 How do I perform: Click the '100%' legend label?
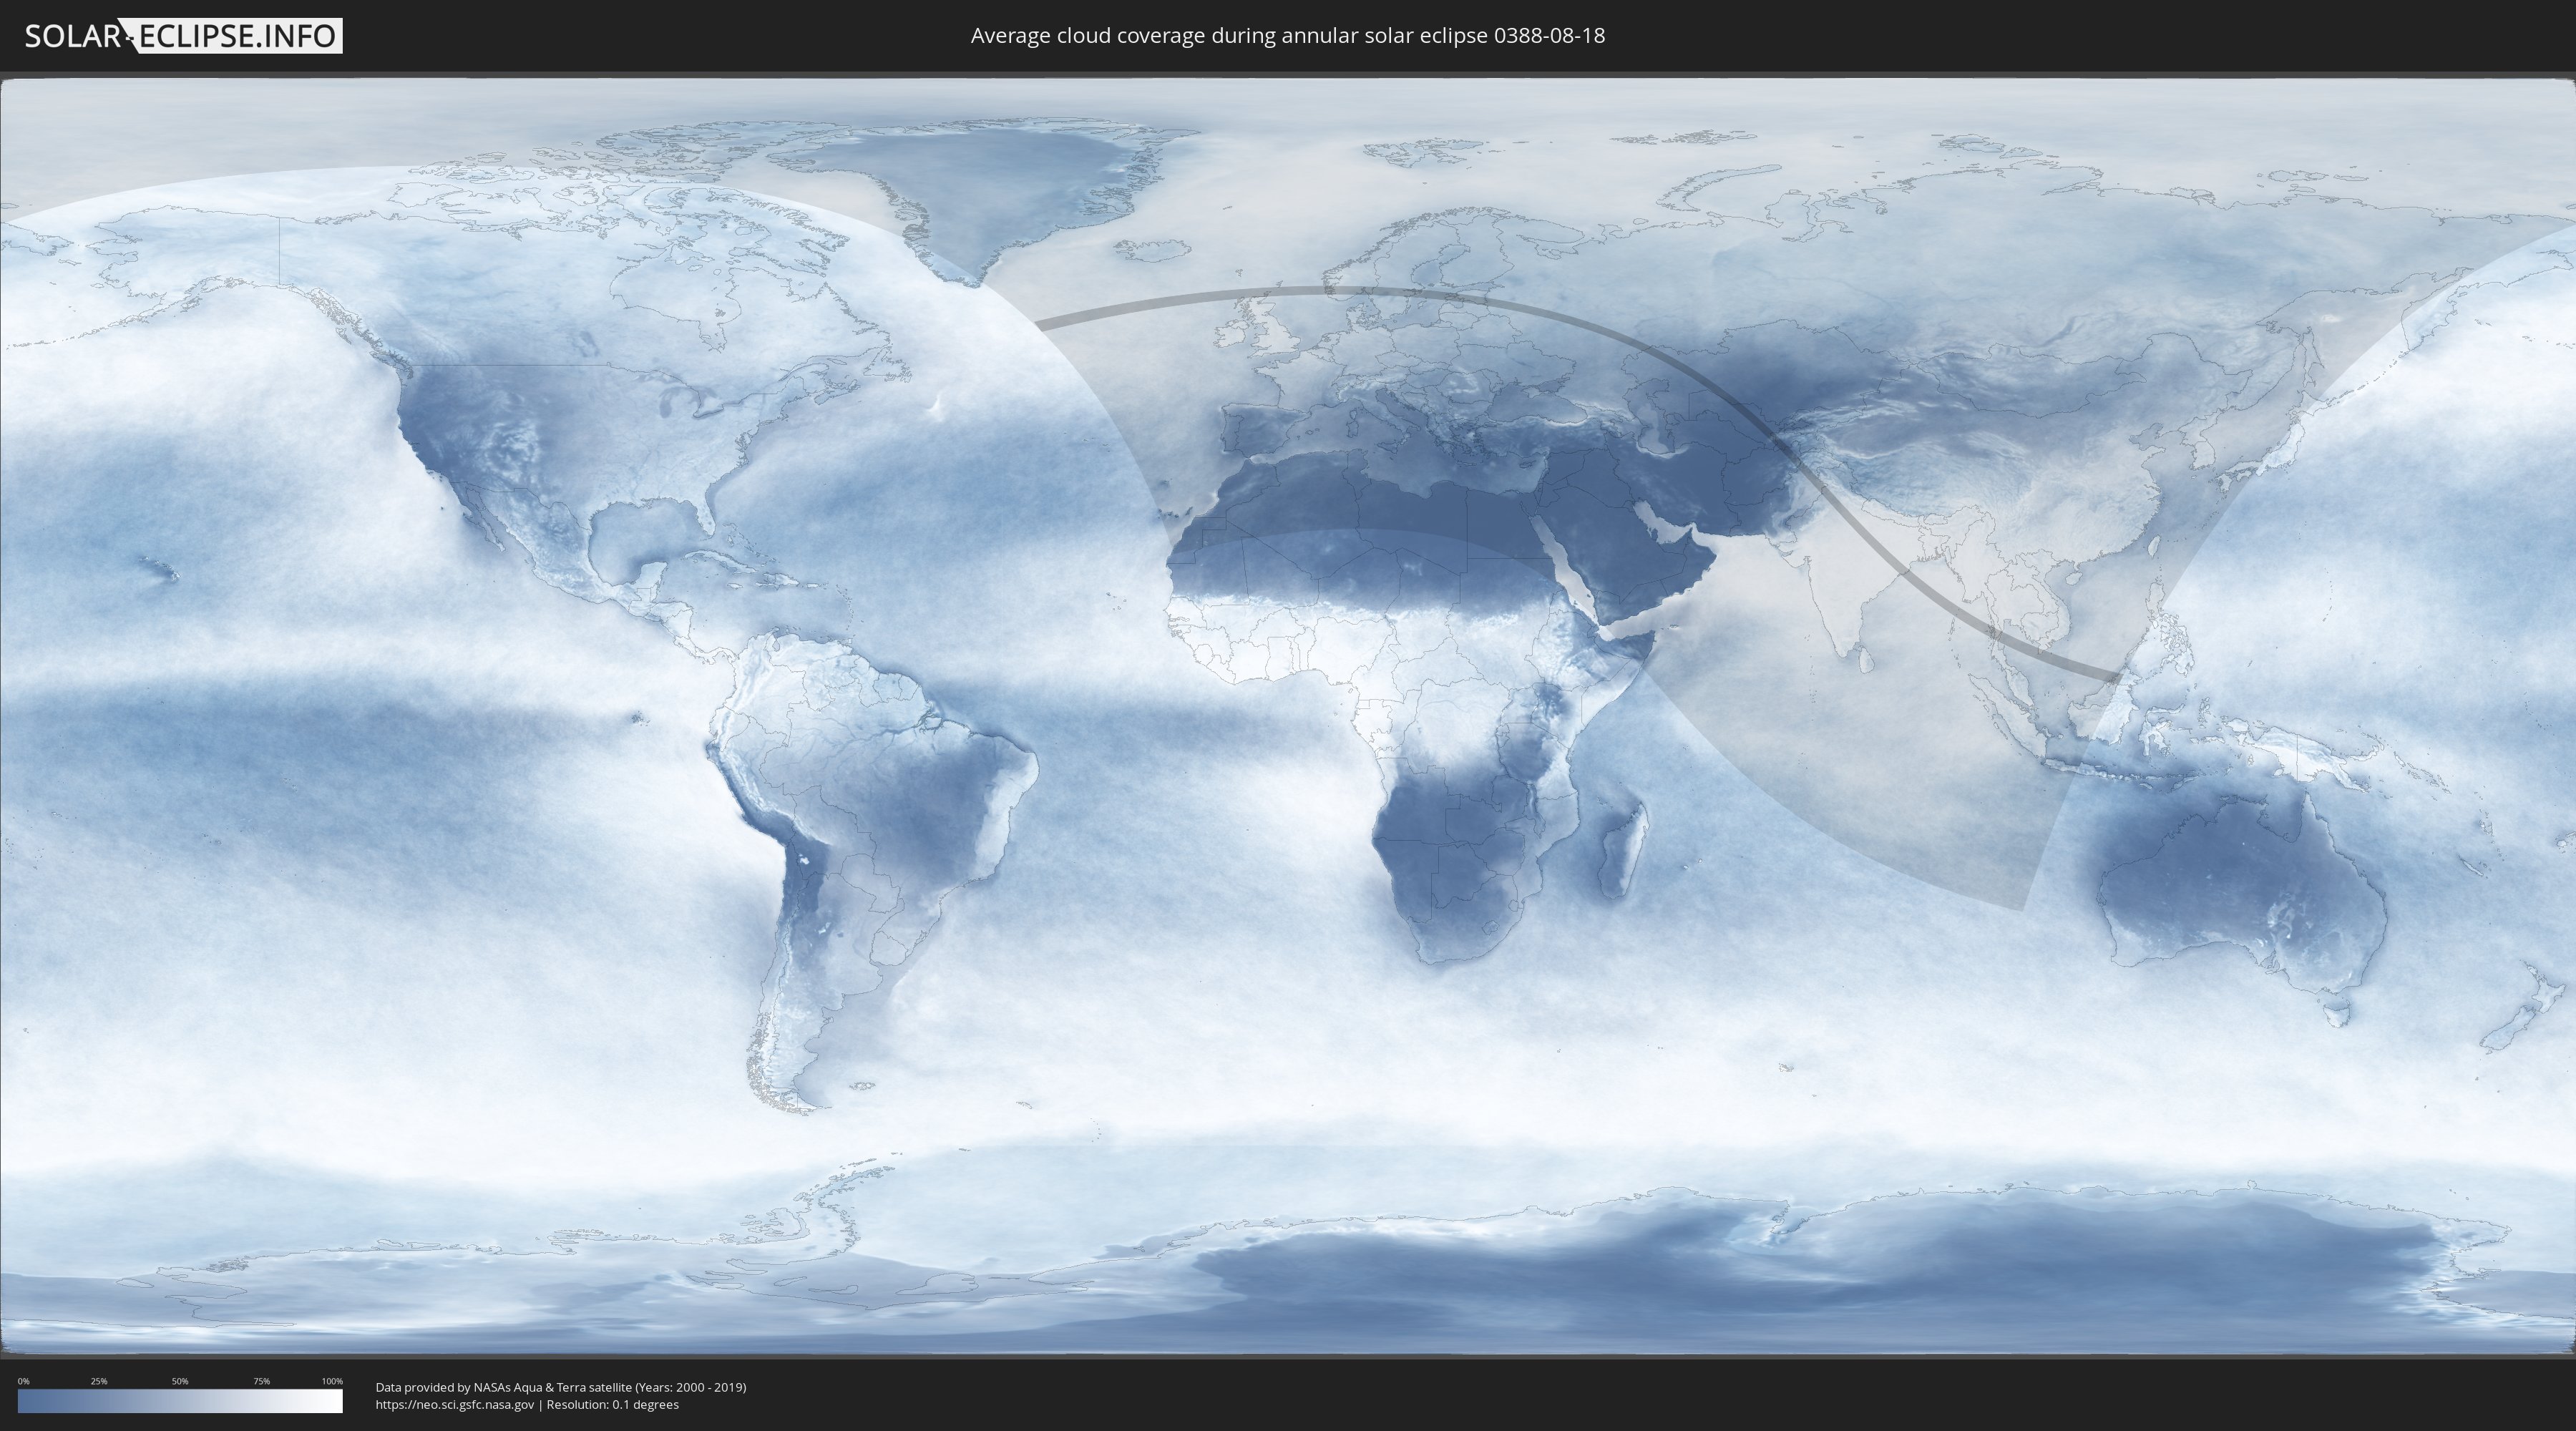(x=332, y=1381)
